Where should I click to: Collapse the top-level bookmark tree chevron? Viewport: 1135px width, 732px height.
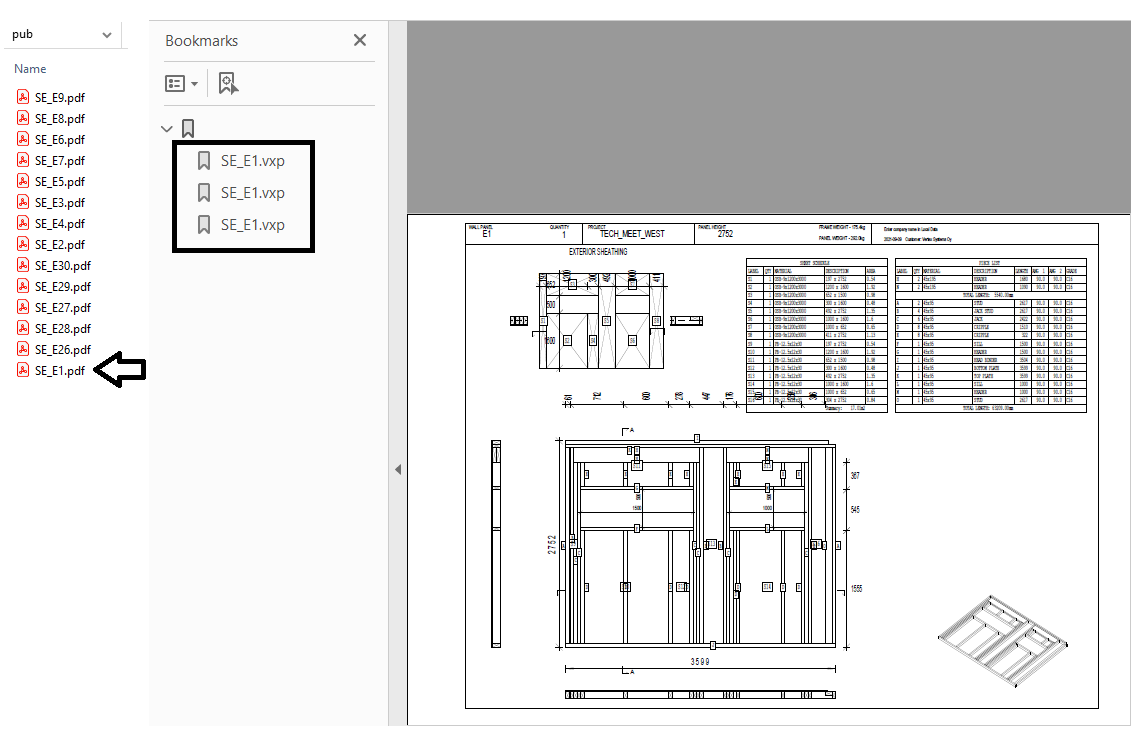pos(167,129)
